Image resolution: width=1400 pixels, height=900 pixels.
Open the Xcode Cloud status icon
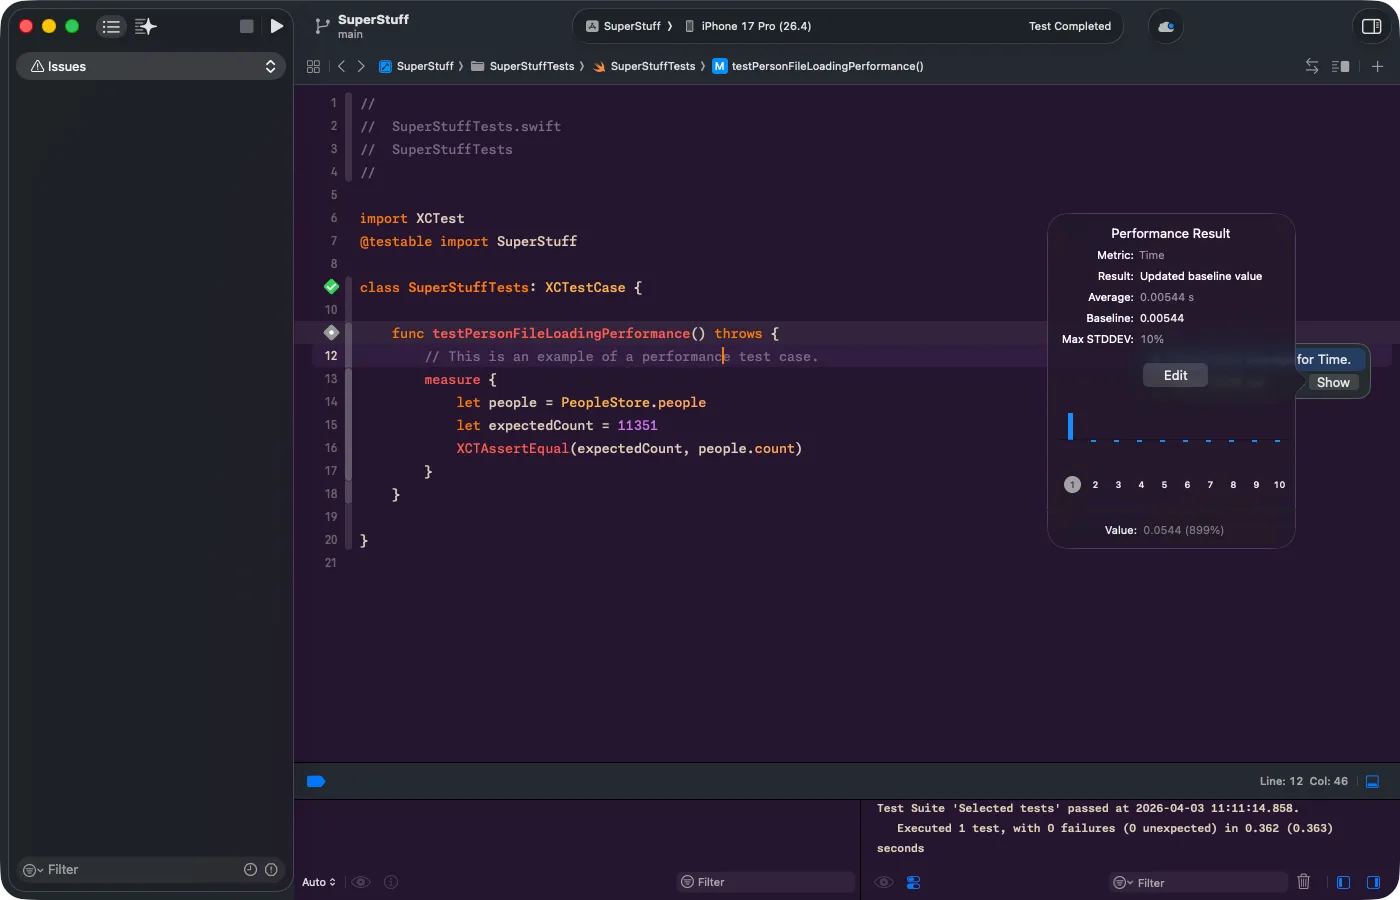1166,27
